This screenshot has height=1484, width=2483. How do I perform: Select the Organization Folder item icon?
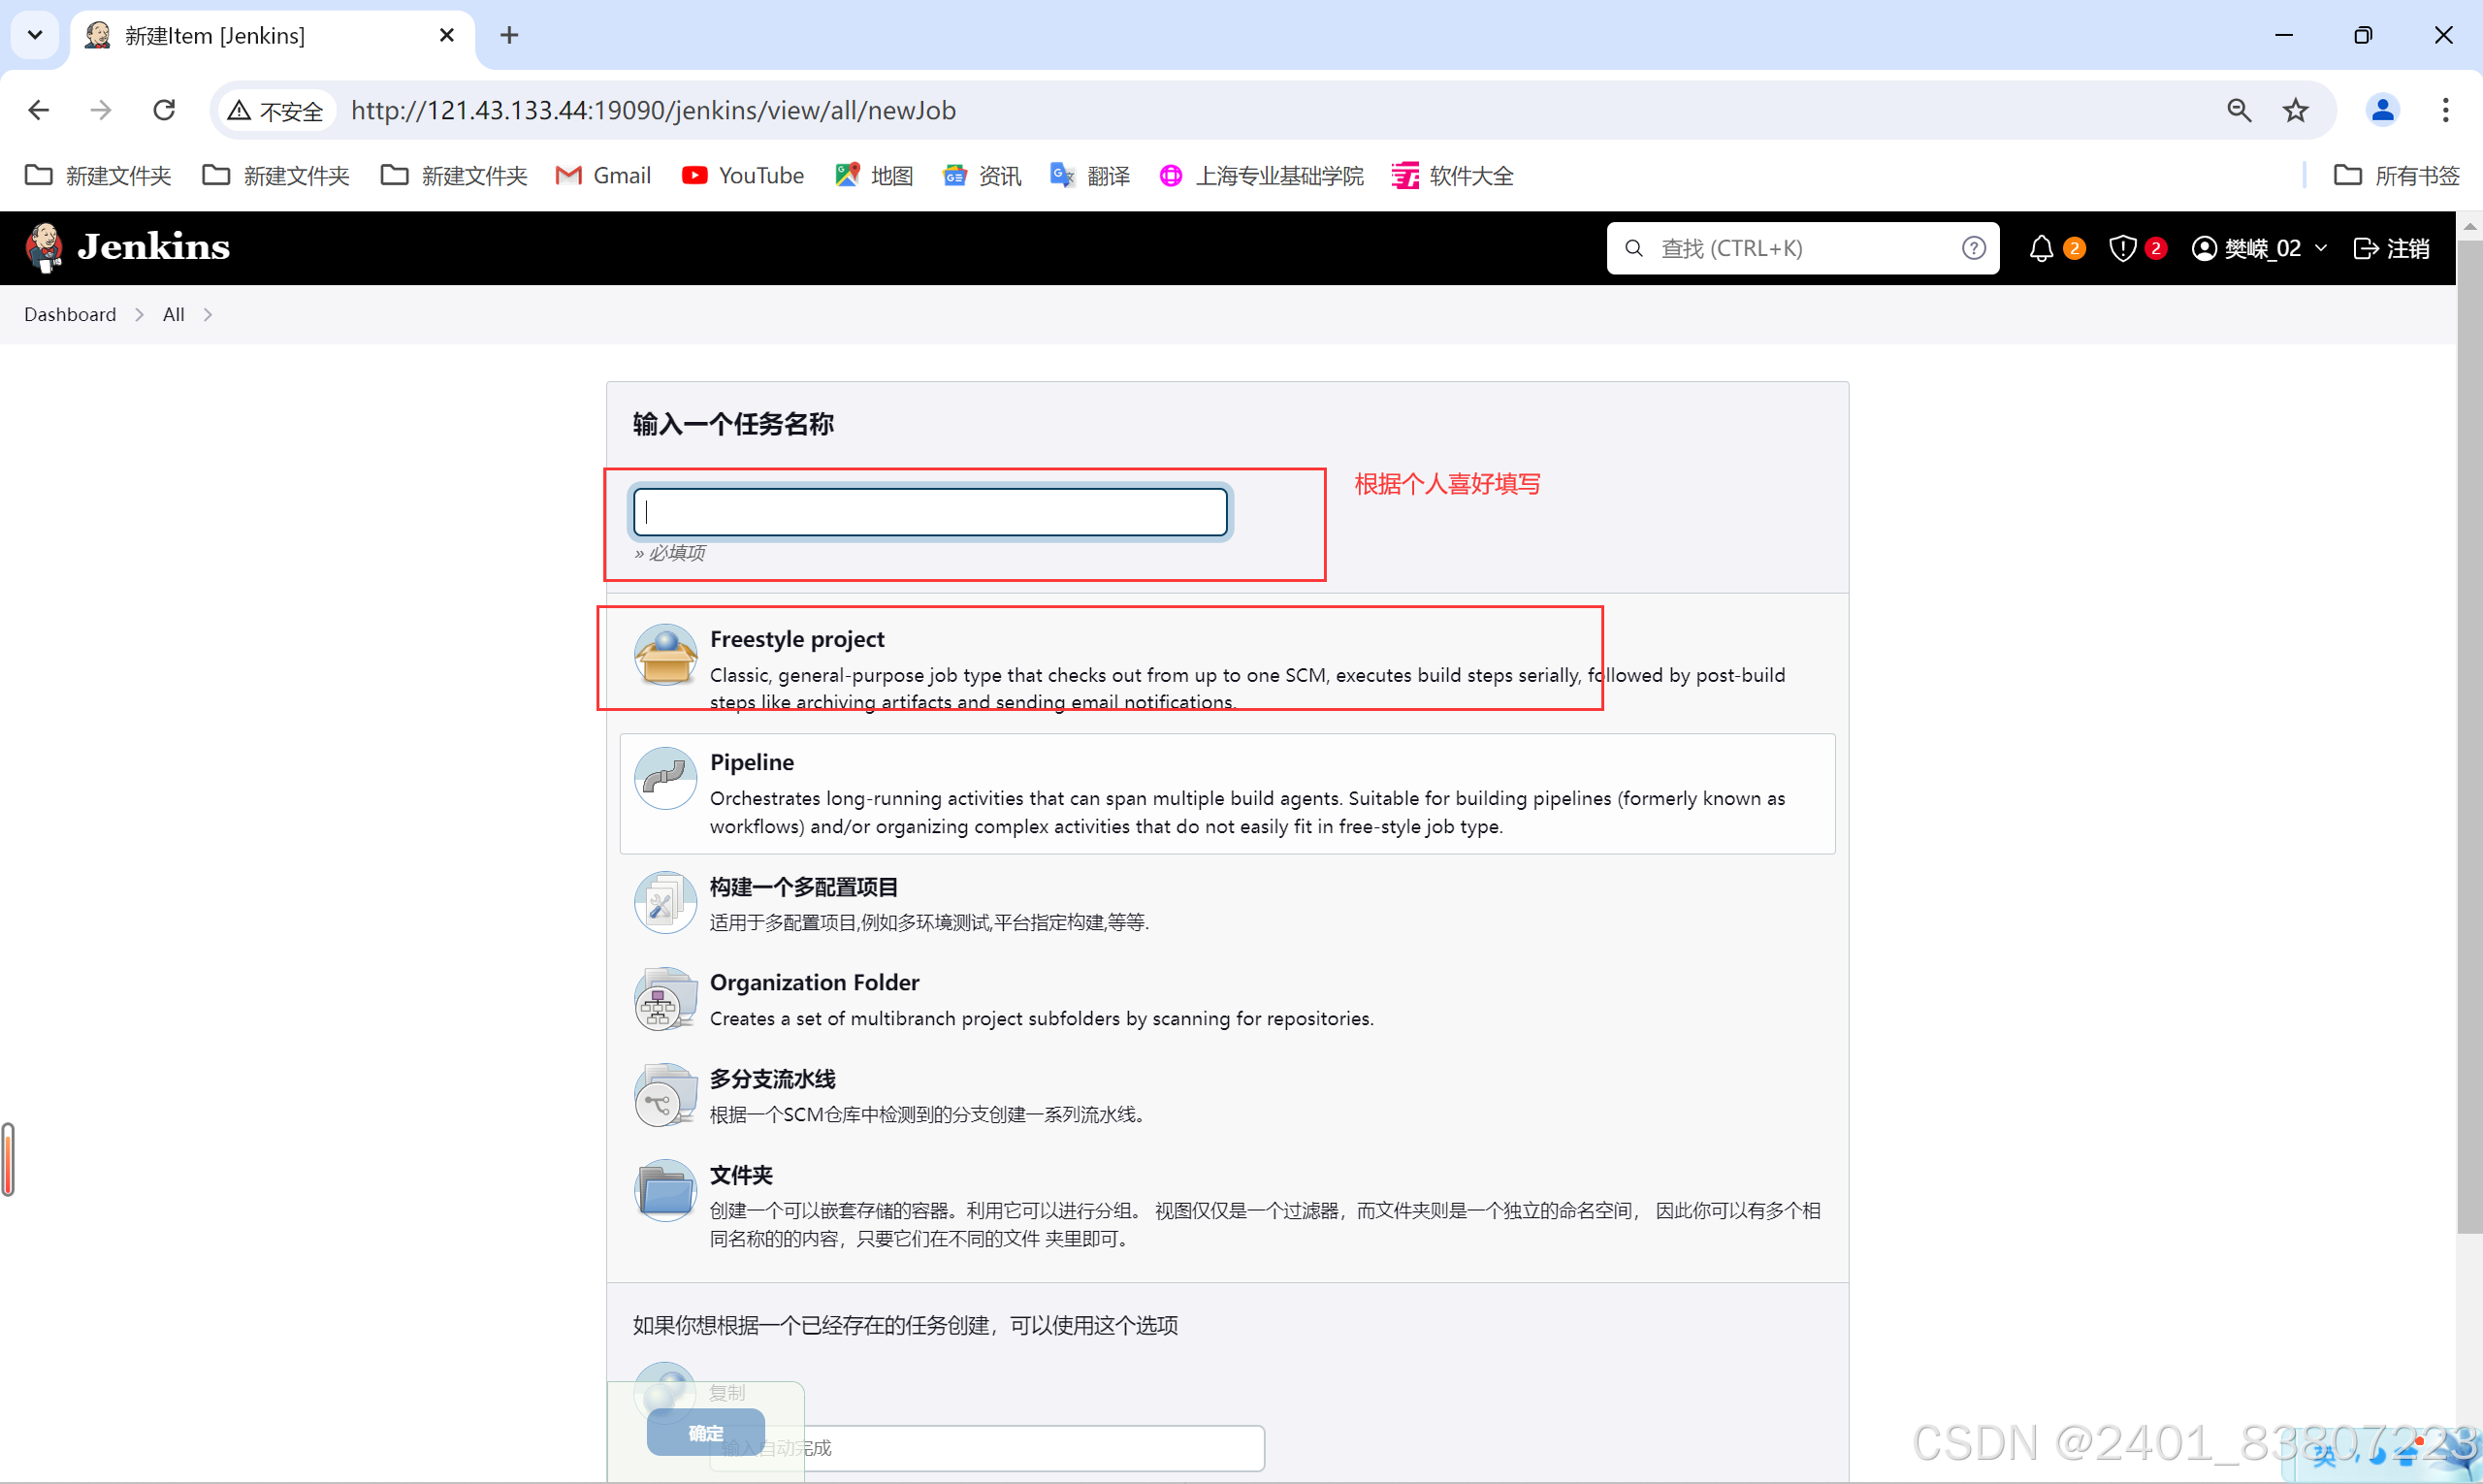665,998
